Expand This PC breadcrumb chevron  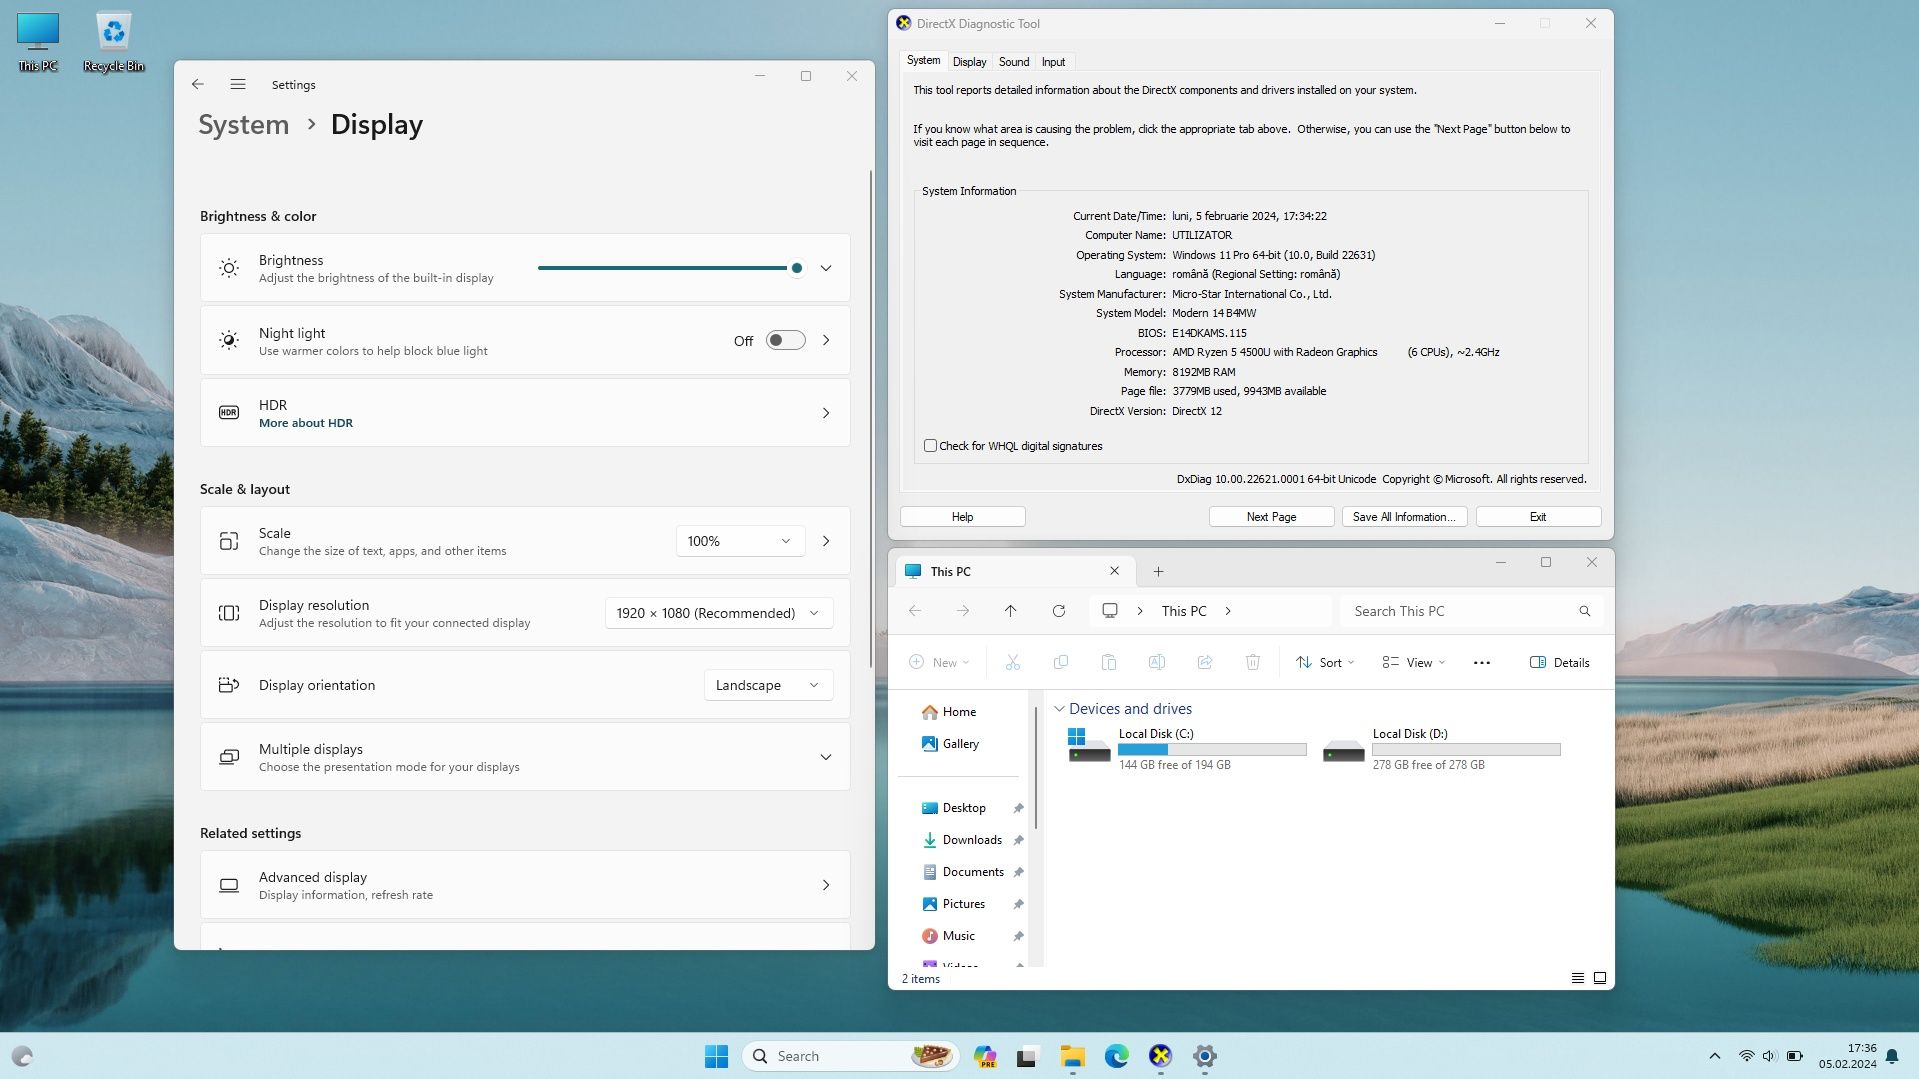pyautogui.click(x=1228, y=611)
